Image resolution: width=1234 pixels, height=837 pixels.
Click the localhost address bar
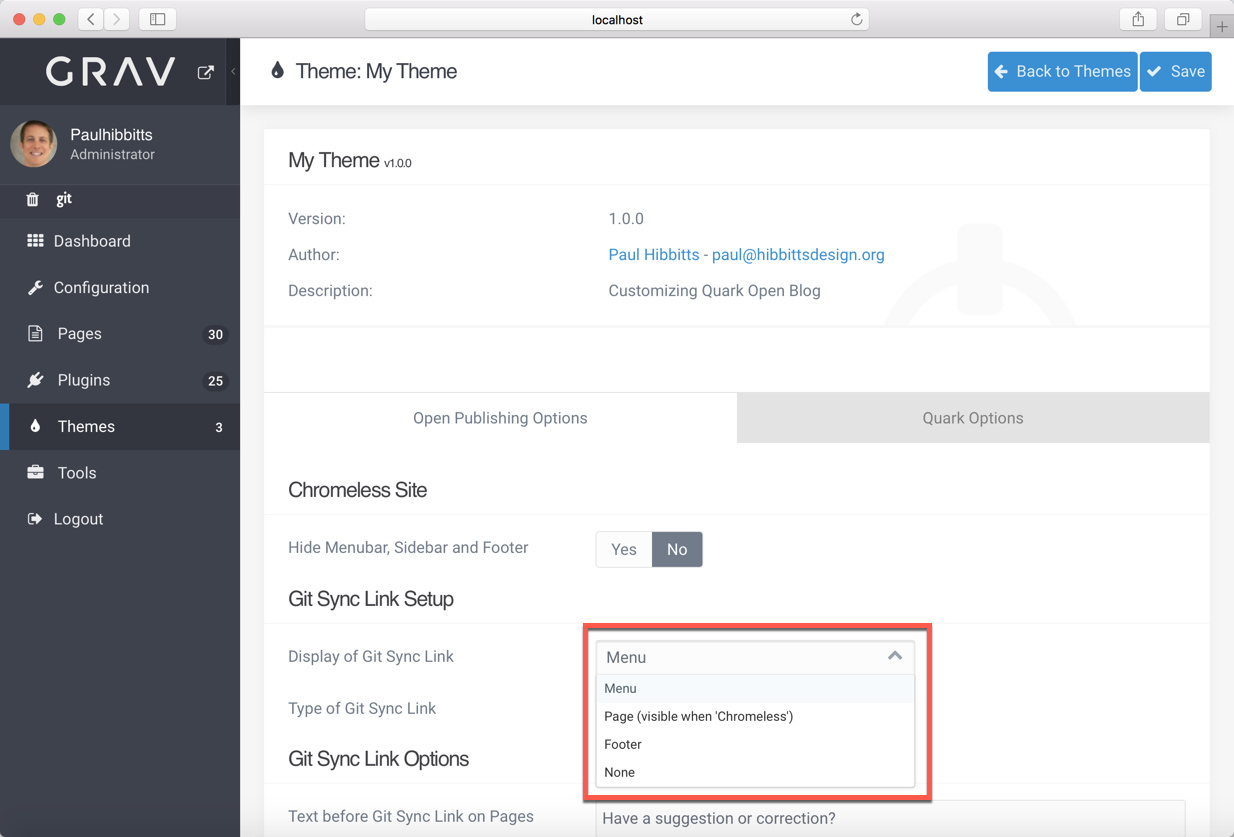(617, 19)
